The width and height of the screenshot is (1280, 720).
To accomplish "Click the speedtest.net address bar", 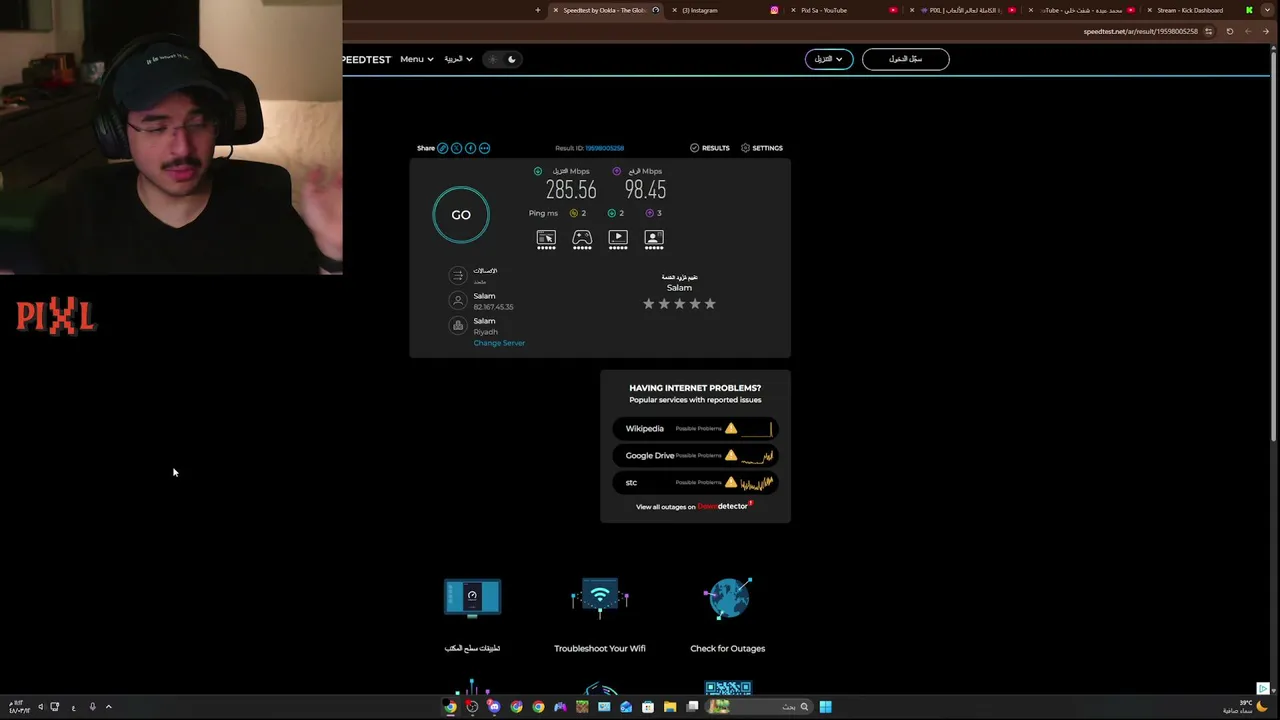I will [1140, 31].
